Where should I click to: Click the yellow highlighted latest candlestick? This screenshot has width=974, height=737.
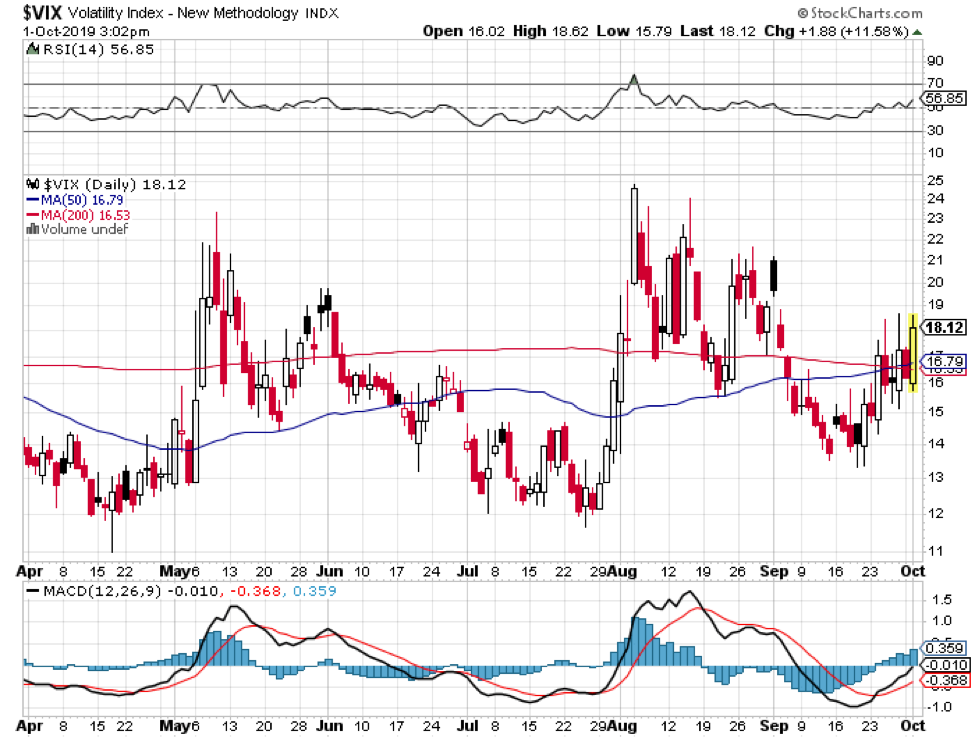tap(913, 352)
